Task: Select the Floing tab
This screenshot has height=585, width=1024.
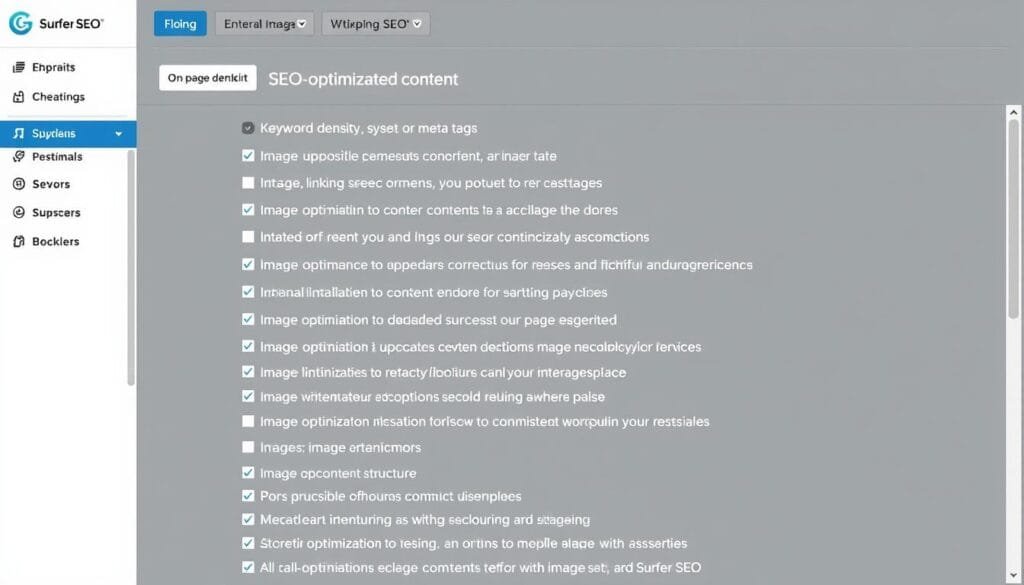Action: [x=180, y=24]
